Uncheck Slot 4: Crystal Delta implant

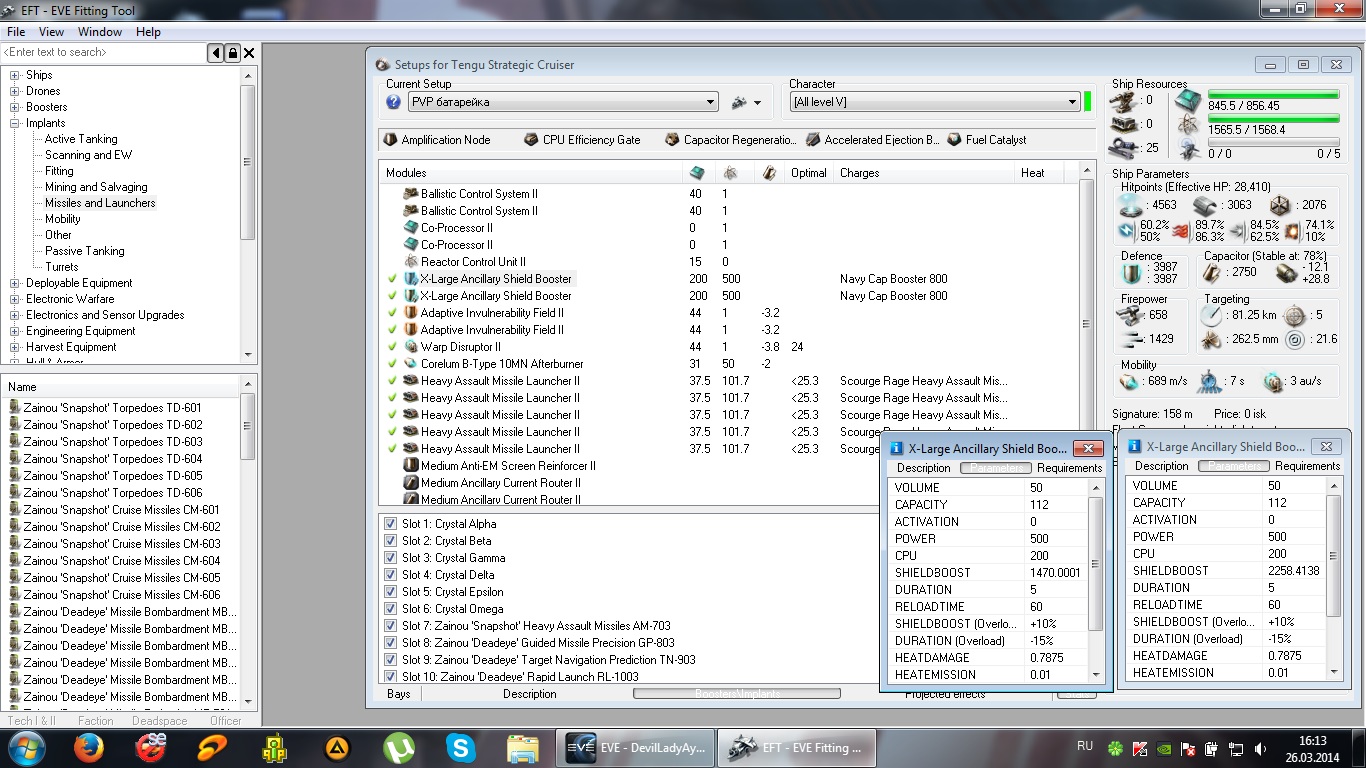[x=390, y=575]
